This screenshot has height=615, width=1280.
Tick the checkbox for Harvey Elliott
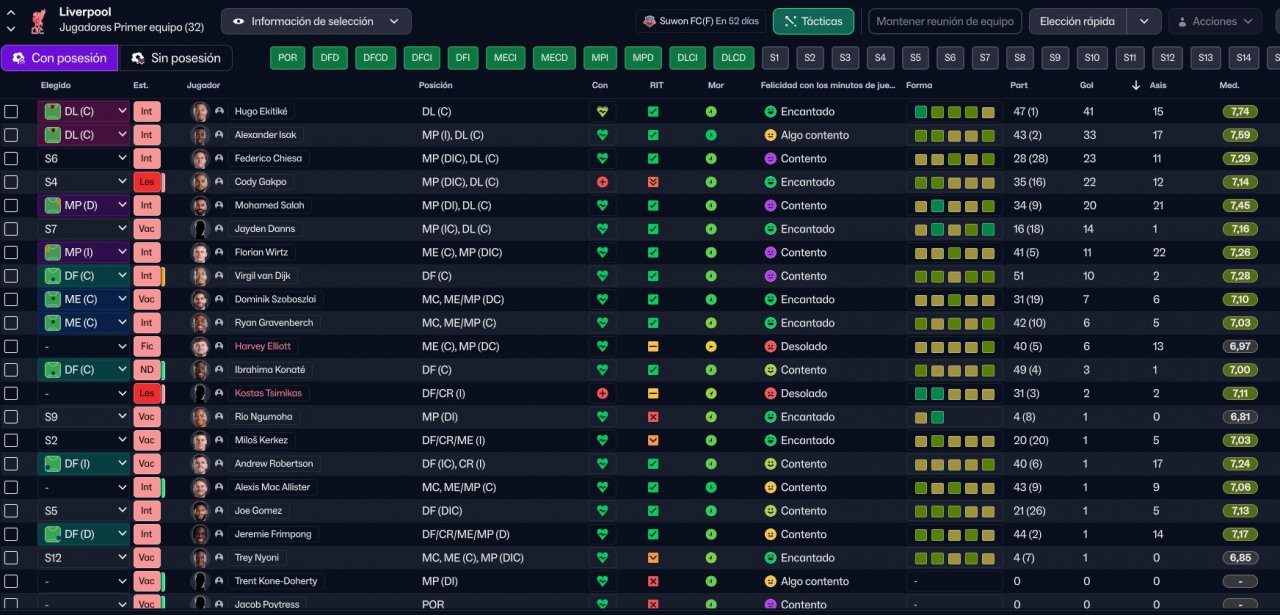[11, 346]
